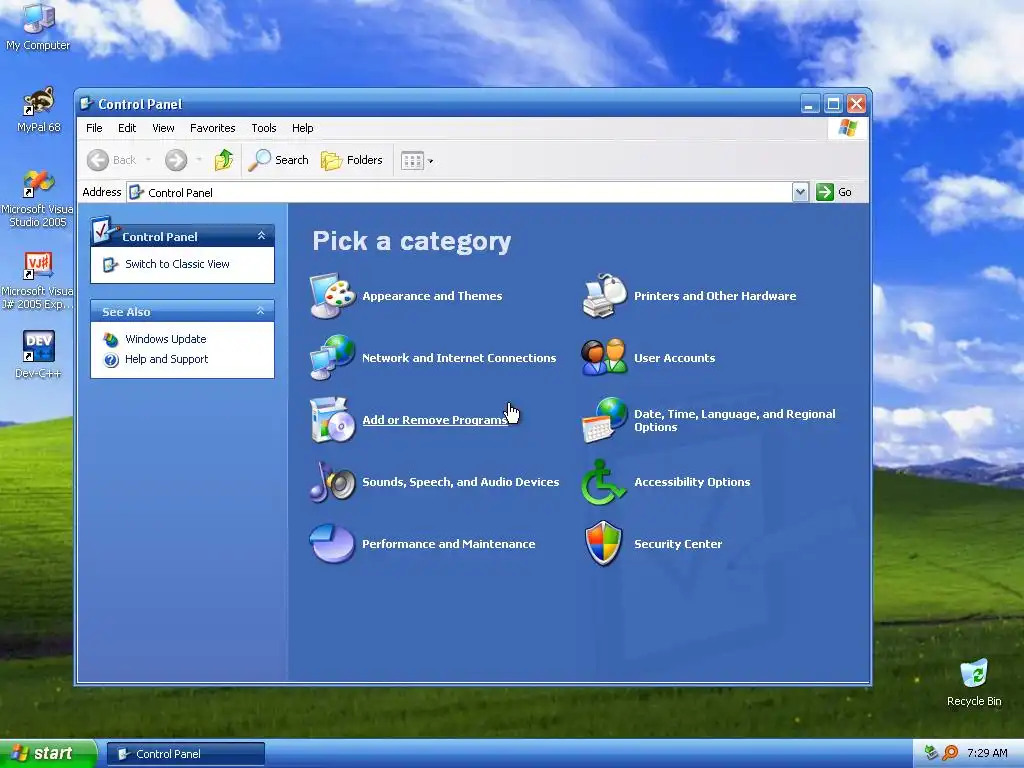
Task: Click the Windows Update icon in See Also
Action: pyautogui.click(x=111, y=340)
